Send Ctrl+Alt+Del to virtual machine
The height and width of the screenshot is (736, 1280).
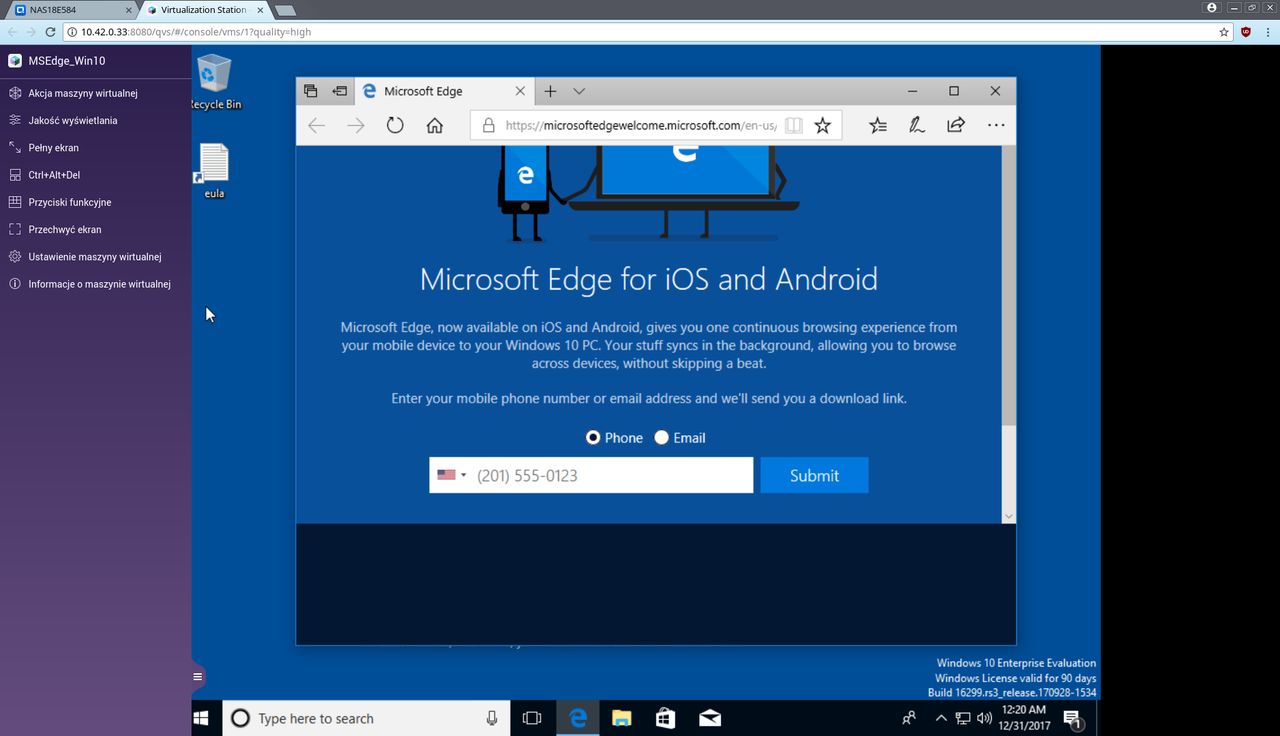tap(54, 175)
